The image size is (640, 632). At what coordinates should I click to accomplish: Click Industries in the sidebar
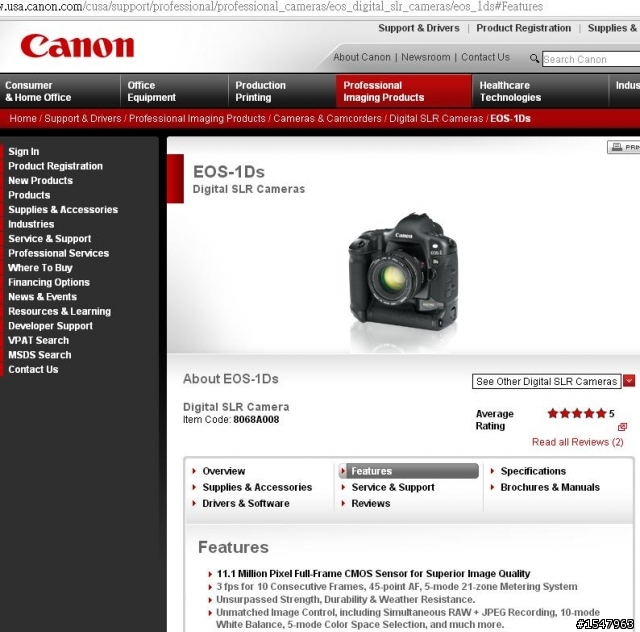click(31, 224)
